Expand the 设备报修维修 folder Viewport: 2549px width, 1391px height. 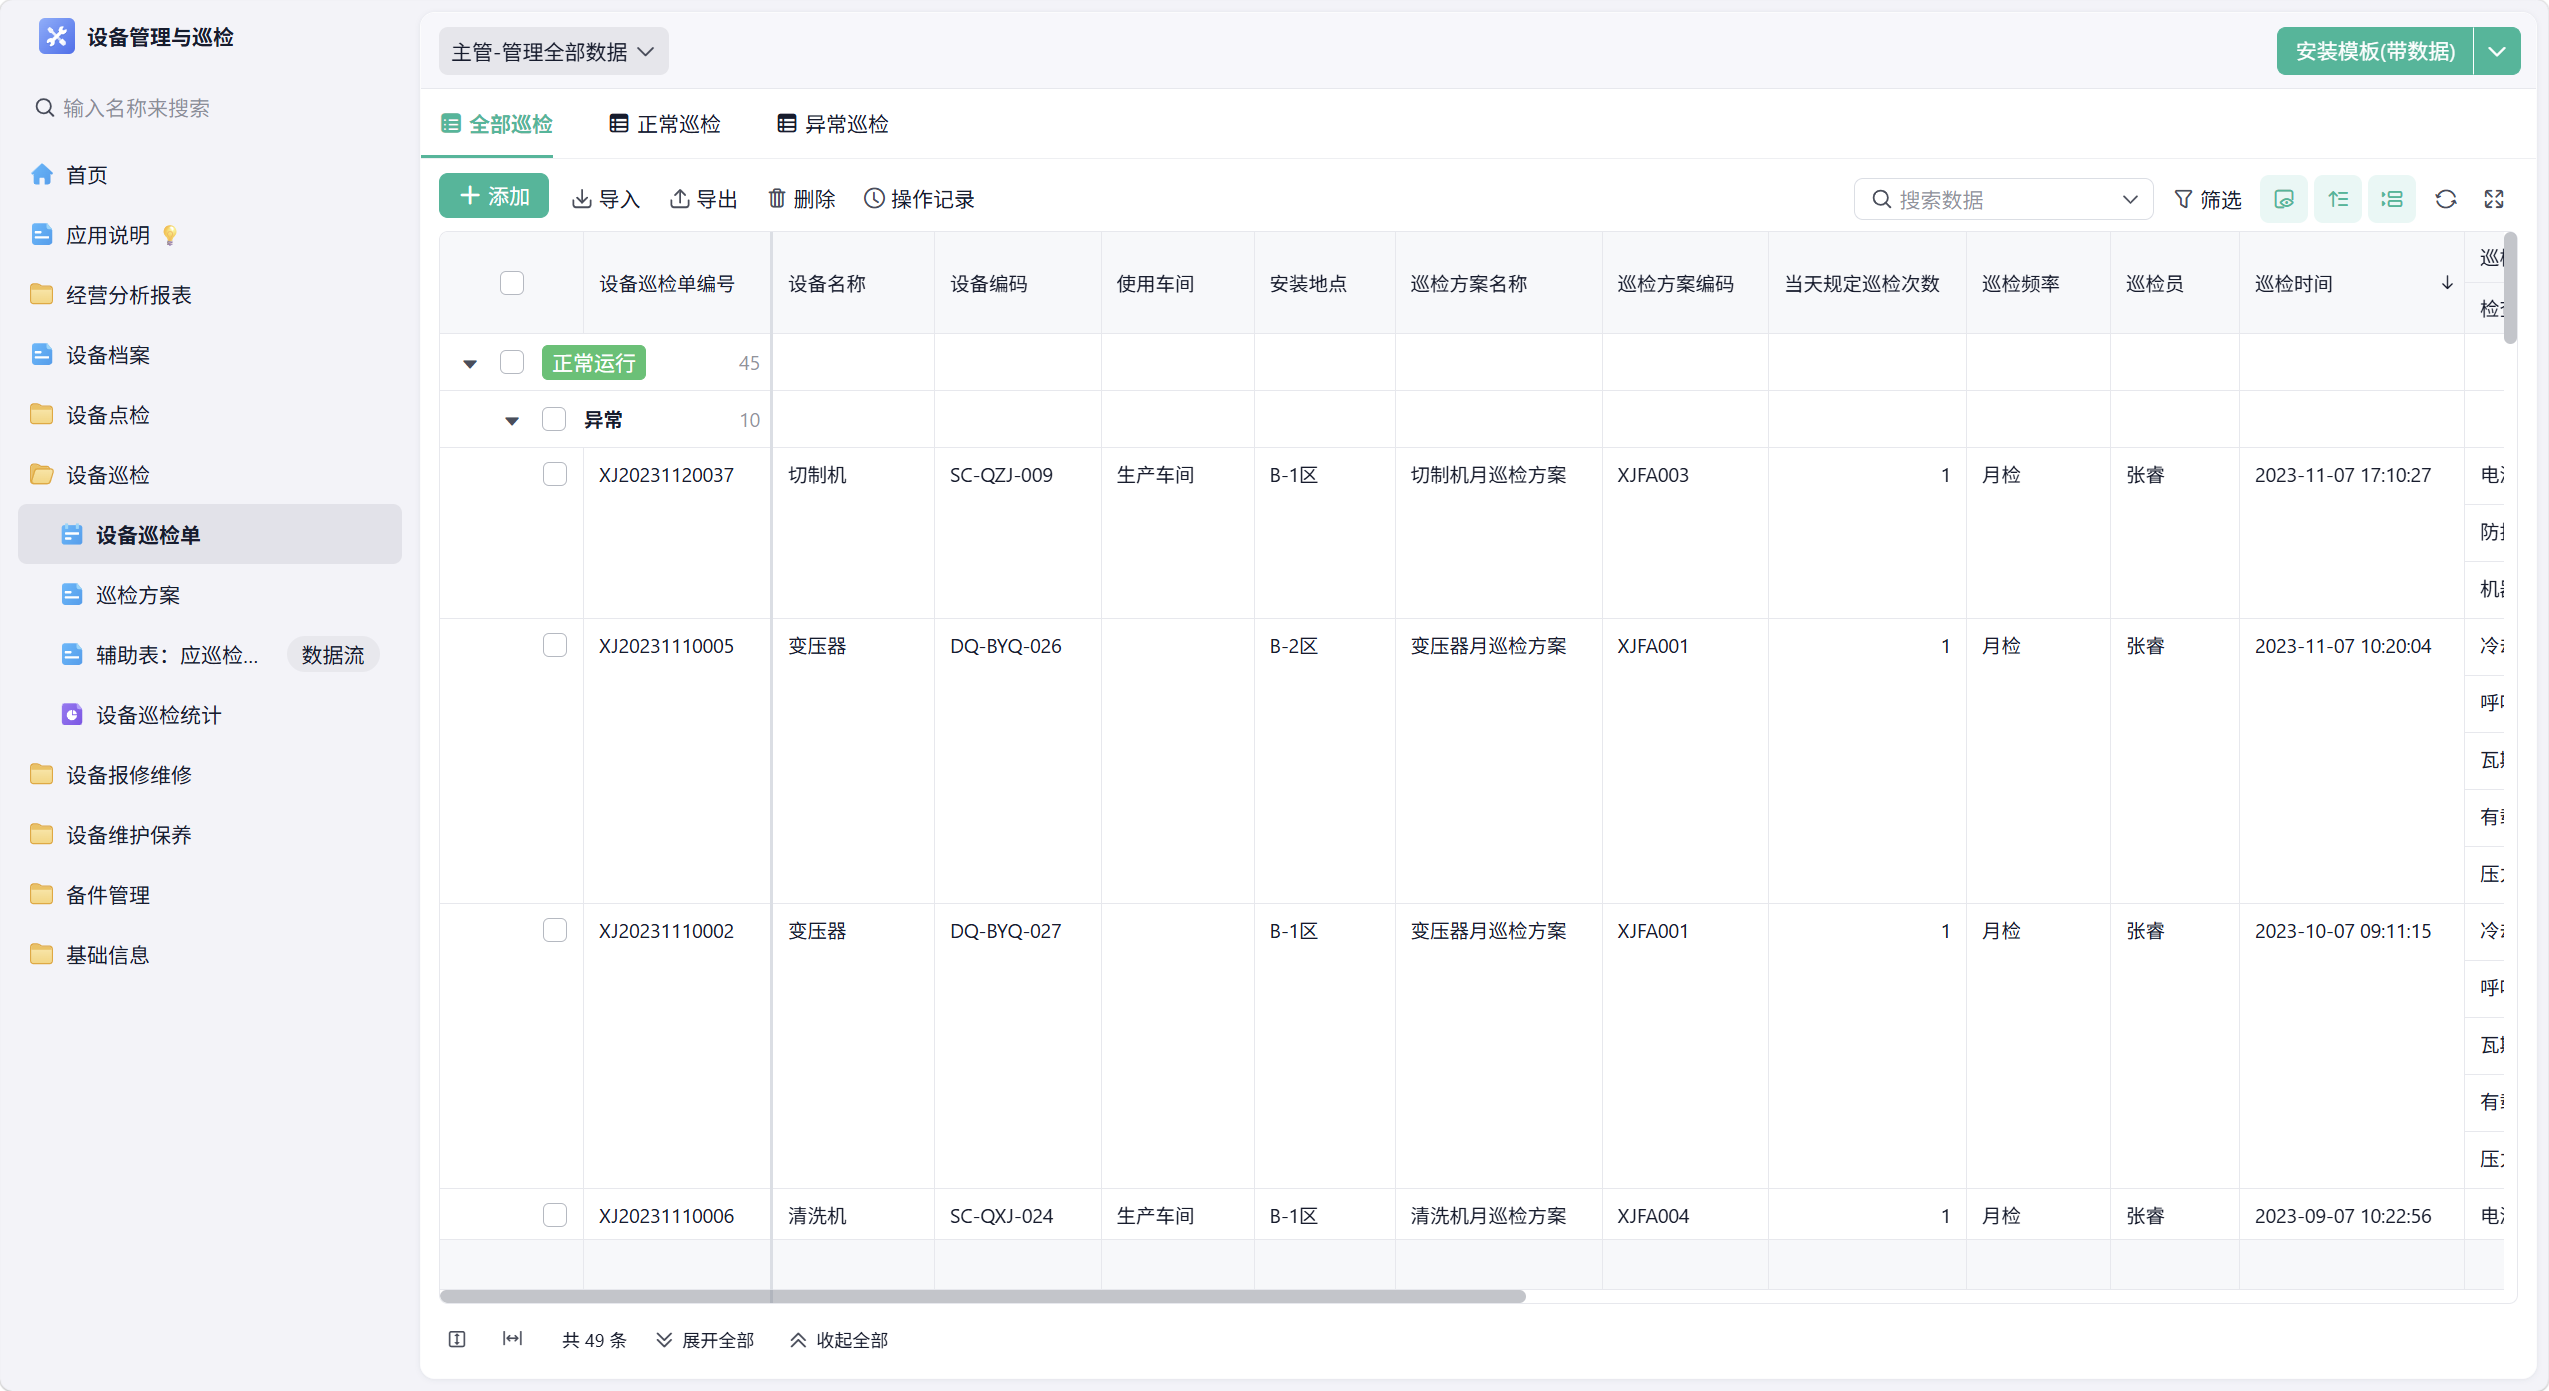pyautogui.click(x=129, y=775)
